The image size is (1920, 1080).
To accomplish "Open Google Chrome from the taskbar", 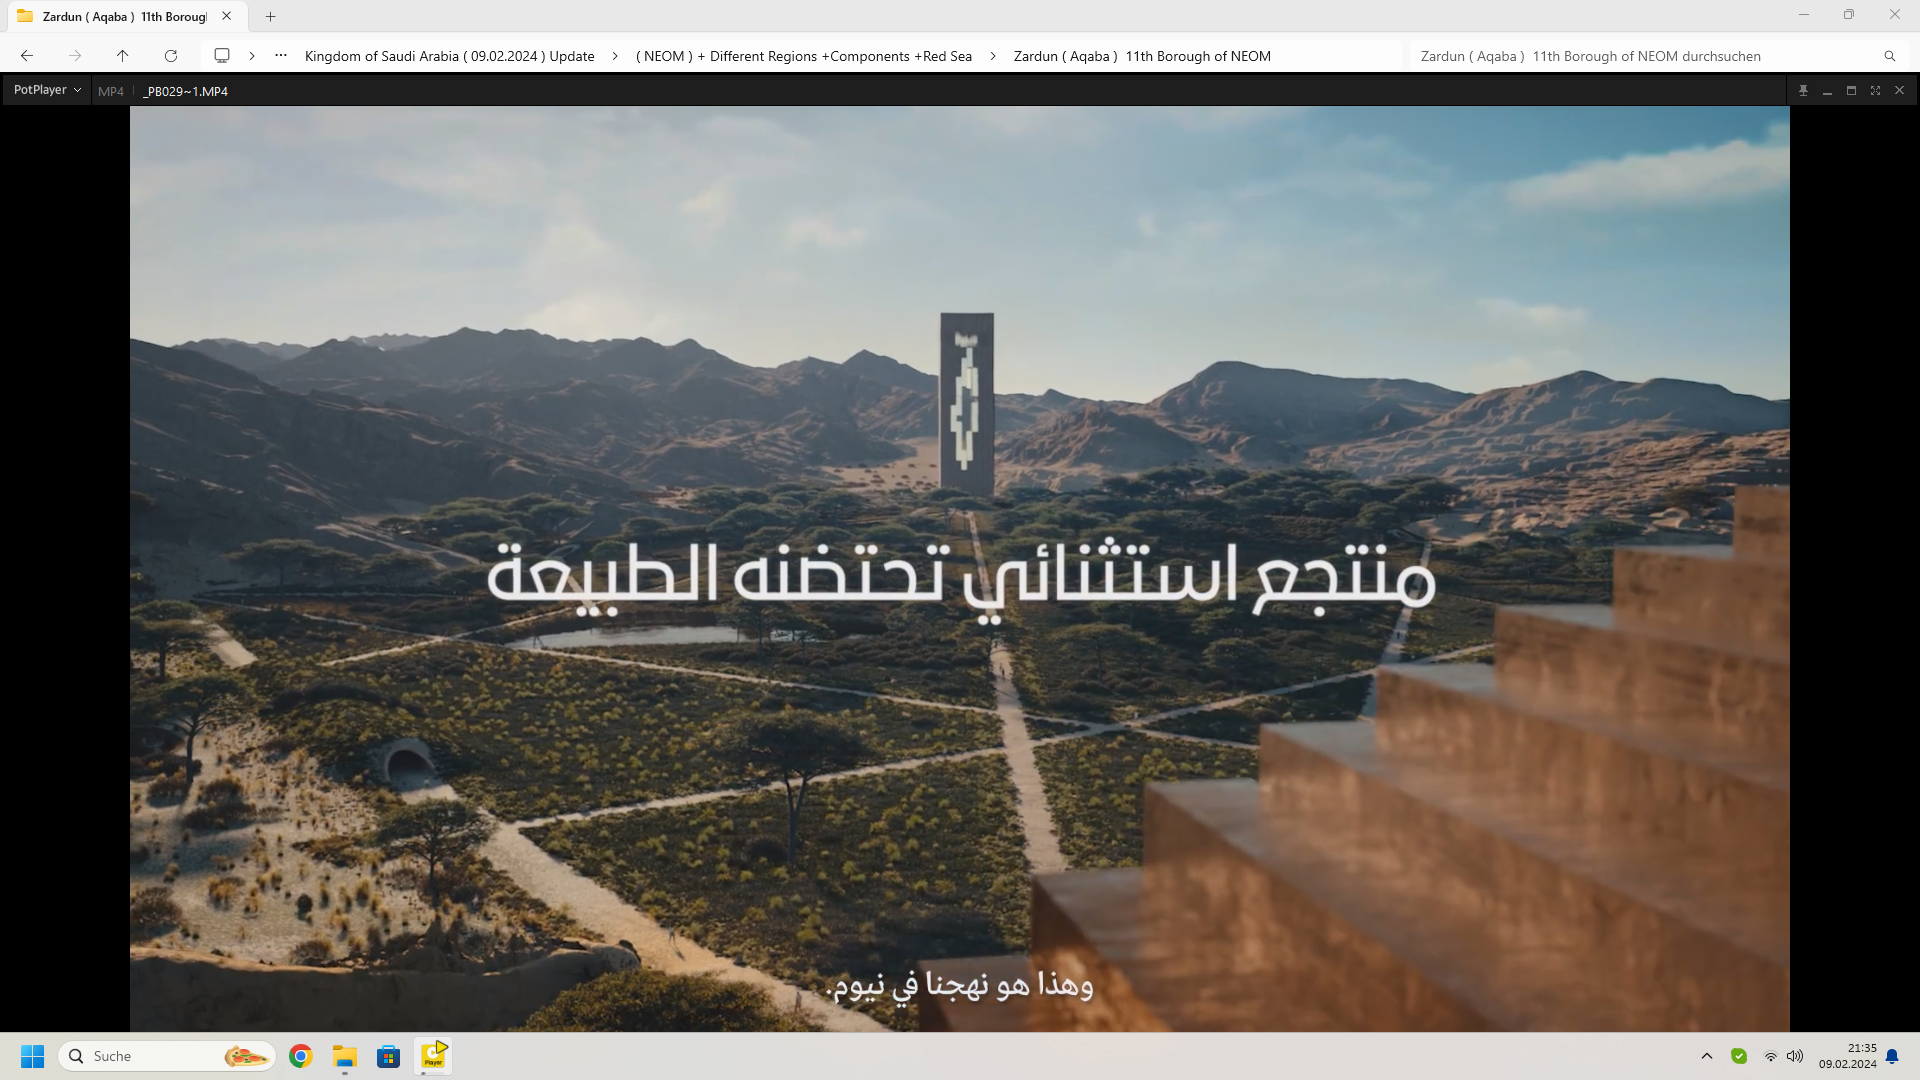I will pos(301,1056).
